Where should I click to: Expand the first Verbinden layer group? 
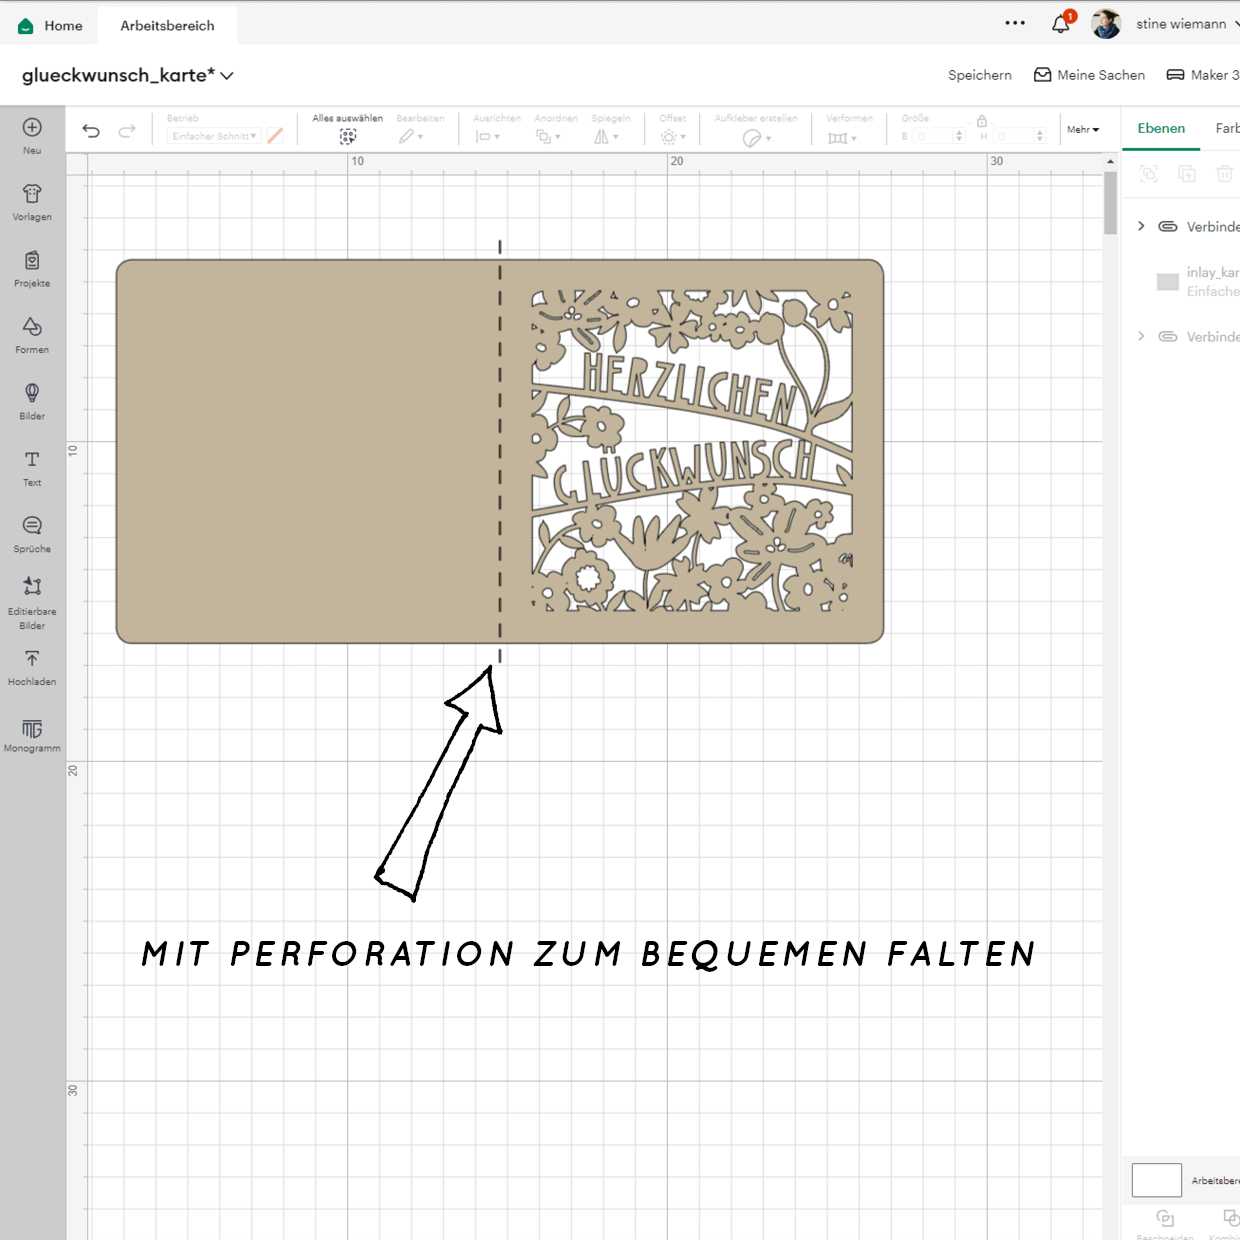[1141, 226]
